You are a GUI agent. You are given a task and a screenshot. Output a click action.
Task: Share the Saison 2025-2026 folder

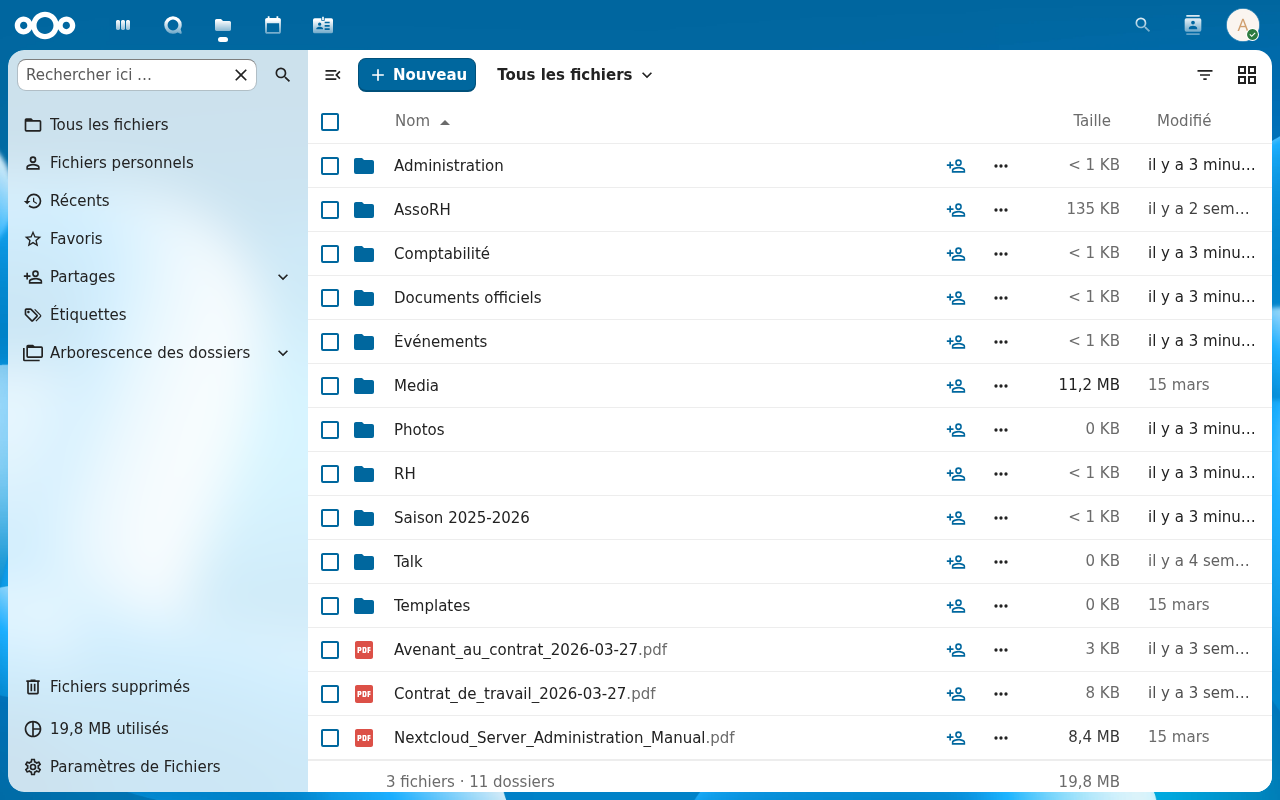tap(956, 518)
